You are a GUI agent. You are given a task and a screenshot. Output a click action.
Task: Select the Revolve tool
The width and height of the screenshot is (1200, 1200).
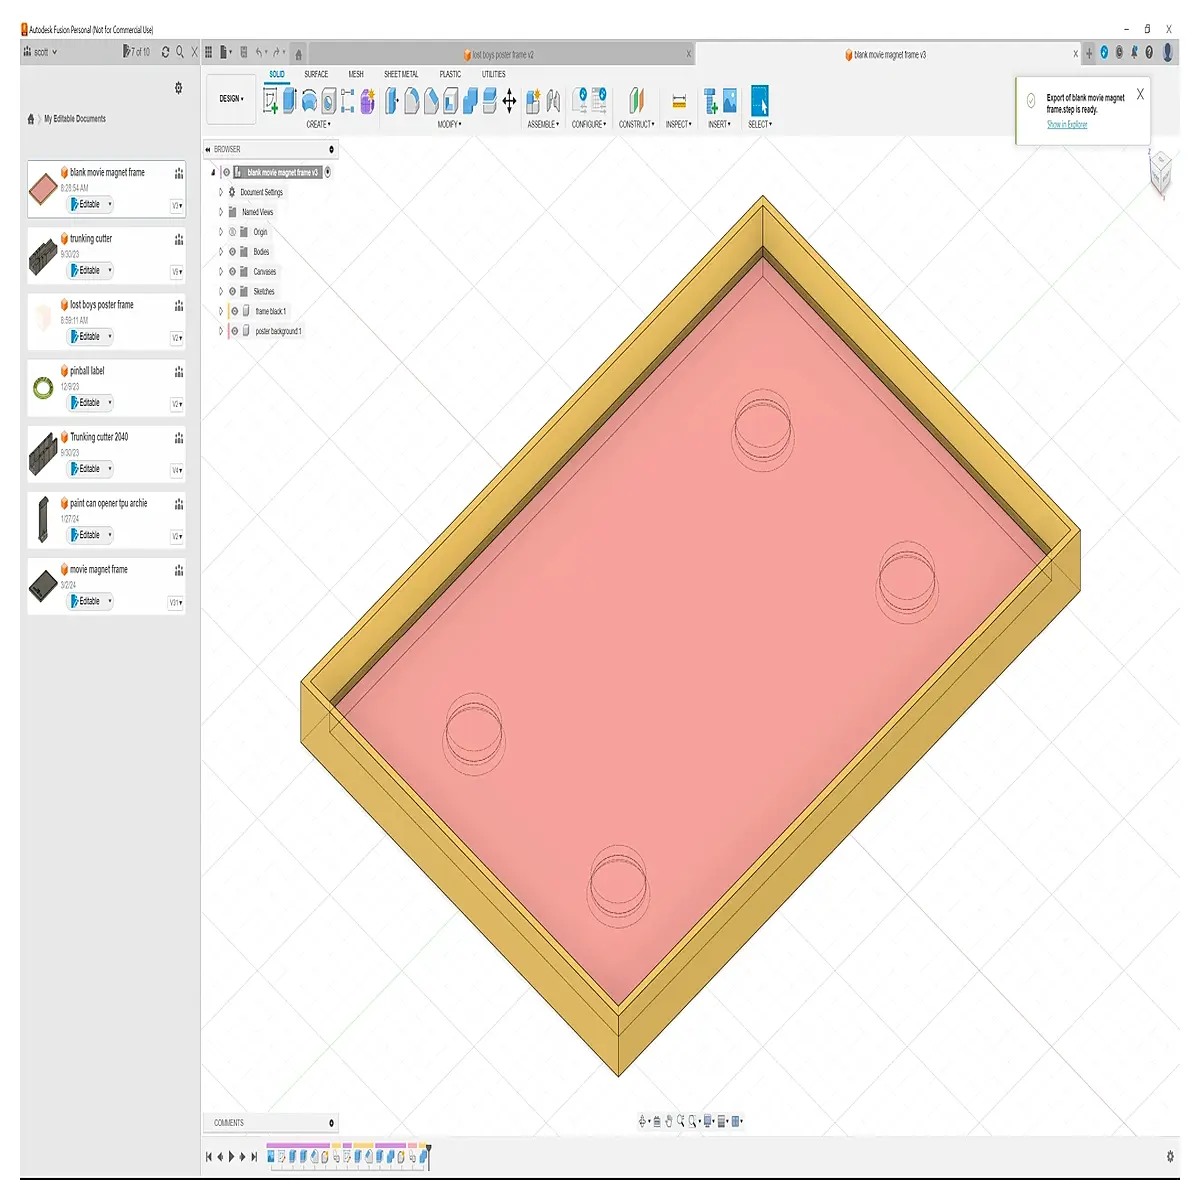[309, 100]
